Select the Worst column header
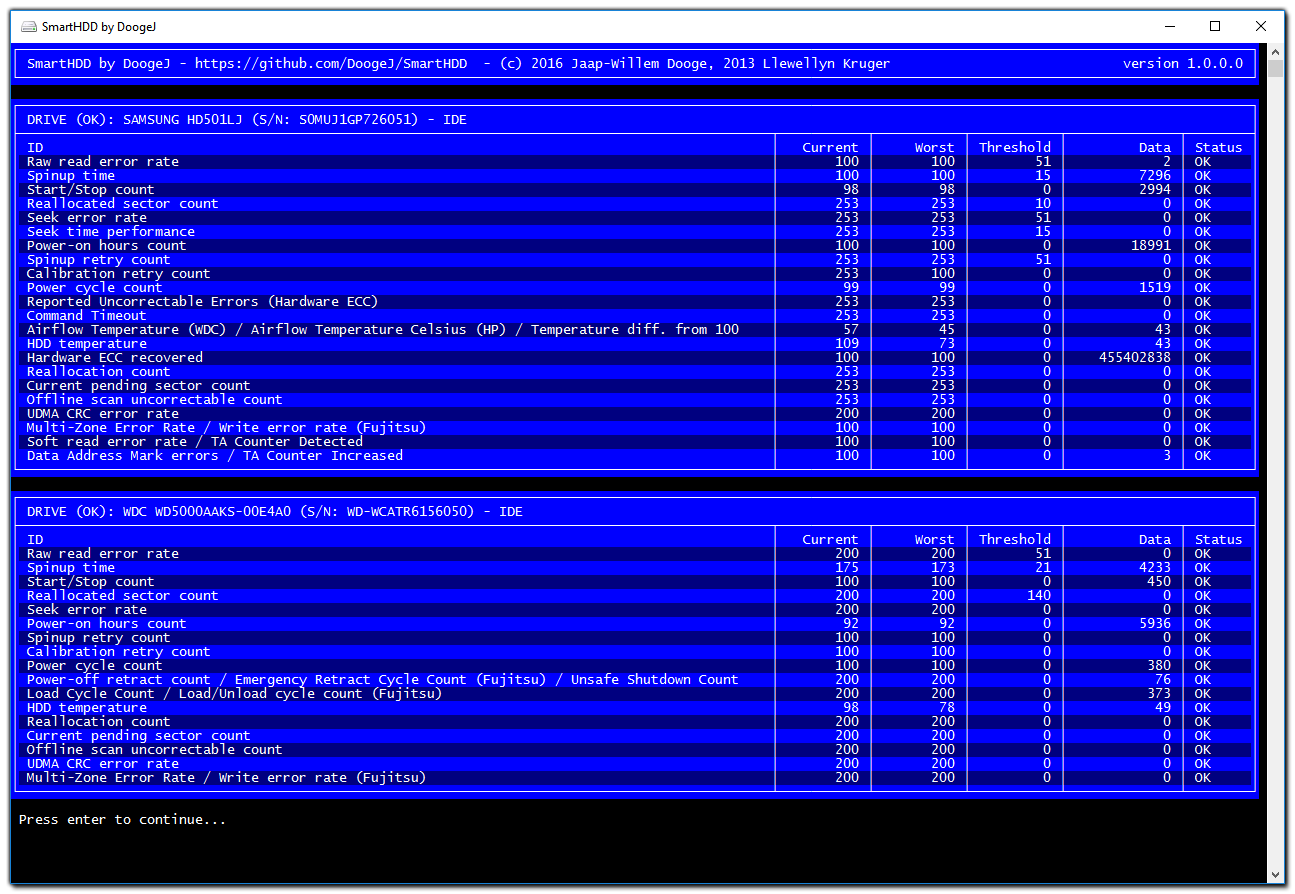Image resolution: width=1295 pixels, height=894 pixels. [x=933, y=147]
